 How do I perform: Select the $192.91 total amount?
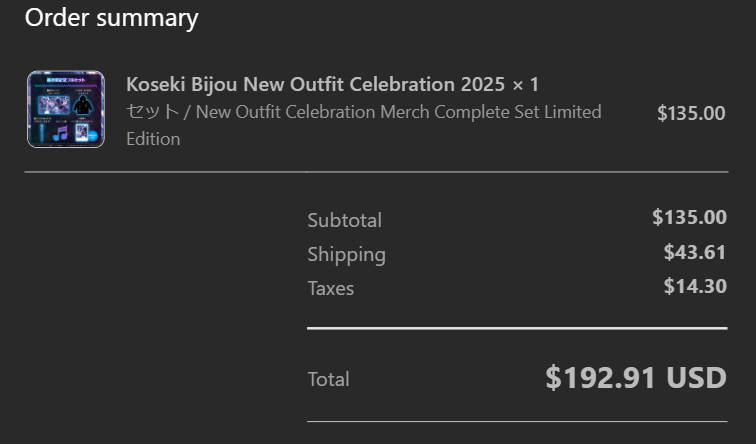click(x=601, y=377)
